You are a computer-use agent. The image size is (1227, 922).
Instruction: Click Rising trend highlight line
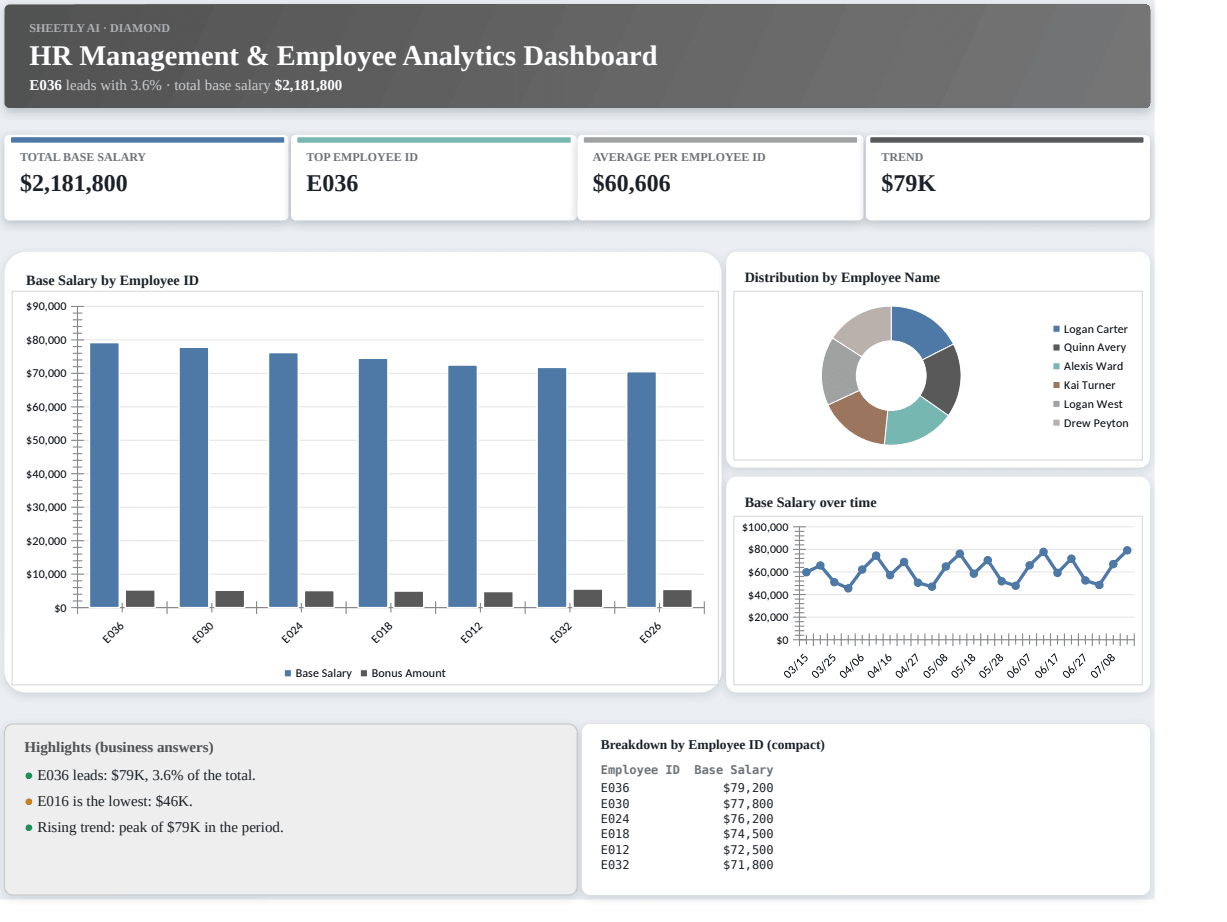tap(160, 827)
